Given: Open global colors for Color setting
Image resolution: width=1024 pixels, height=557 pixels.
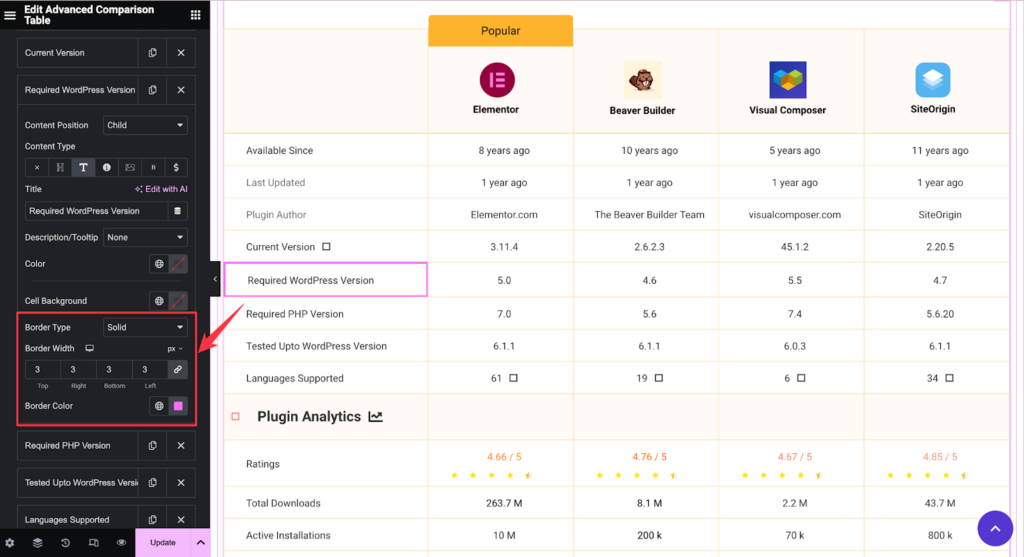Looking at the screenshot, I should pyautogui.click(x=159, y=264).
